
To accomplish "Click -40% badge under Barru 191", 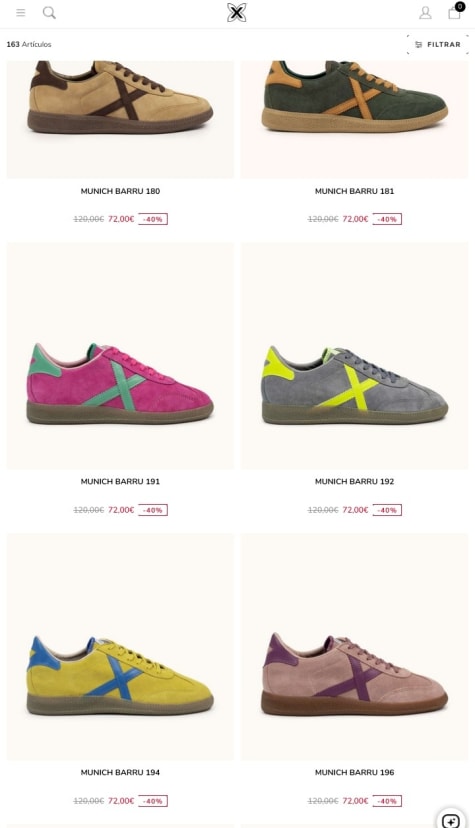I will 153,510.
